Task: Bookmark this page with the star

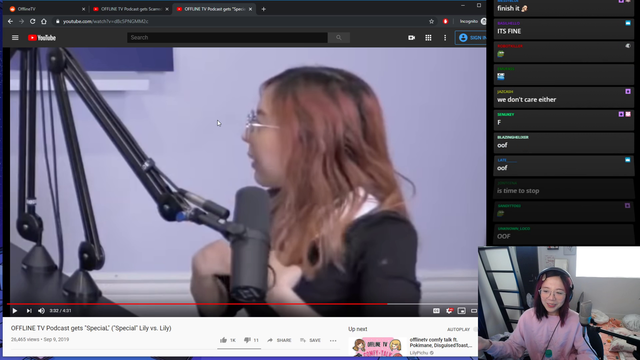Action: [x=431, y=21]
